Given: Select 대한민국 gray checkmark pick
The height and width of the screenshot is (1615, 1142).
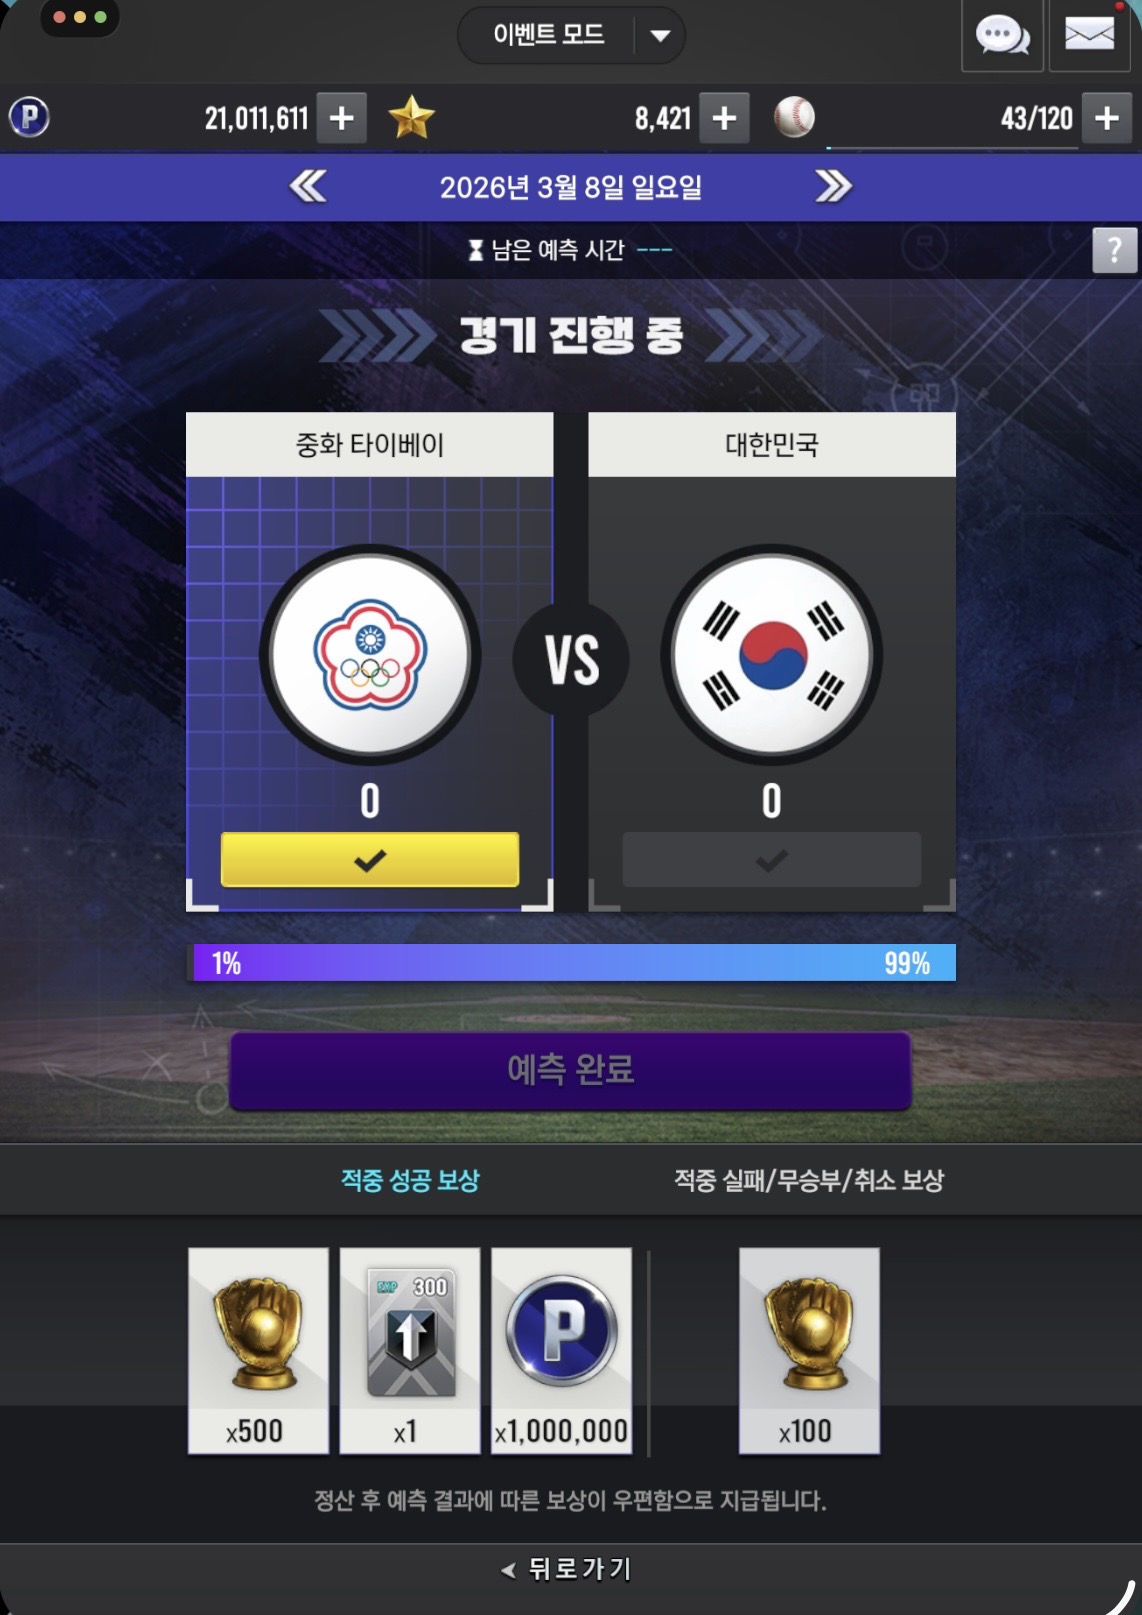Looking at the screenshot, I should [771, 860].
